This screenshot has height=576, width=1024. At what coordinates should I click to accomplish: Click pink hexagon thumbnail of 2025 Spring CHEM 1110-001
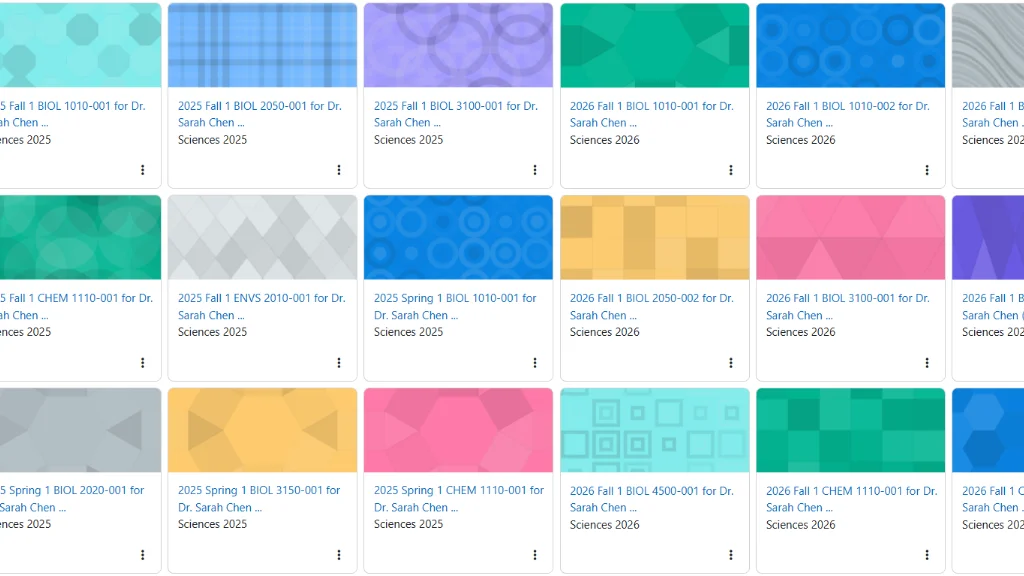coord(458,430)
